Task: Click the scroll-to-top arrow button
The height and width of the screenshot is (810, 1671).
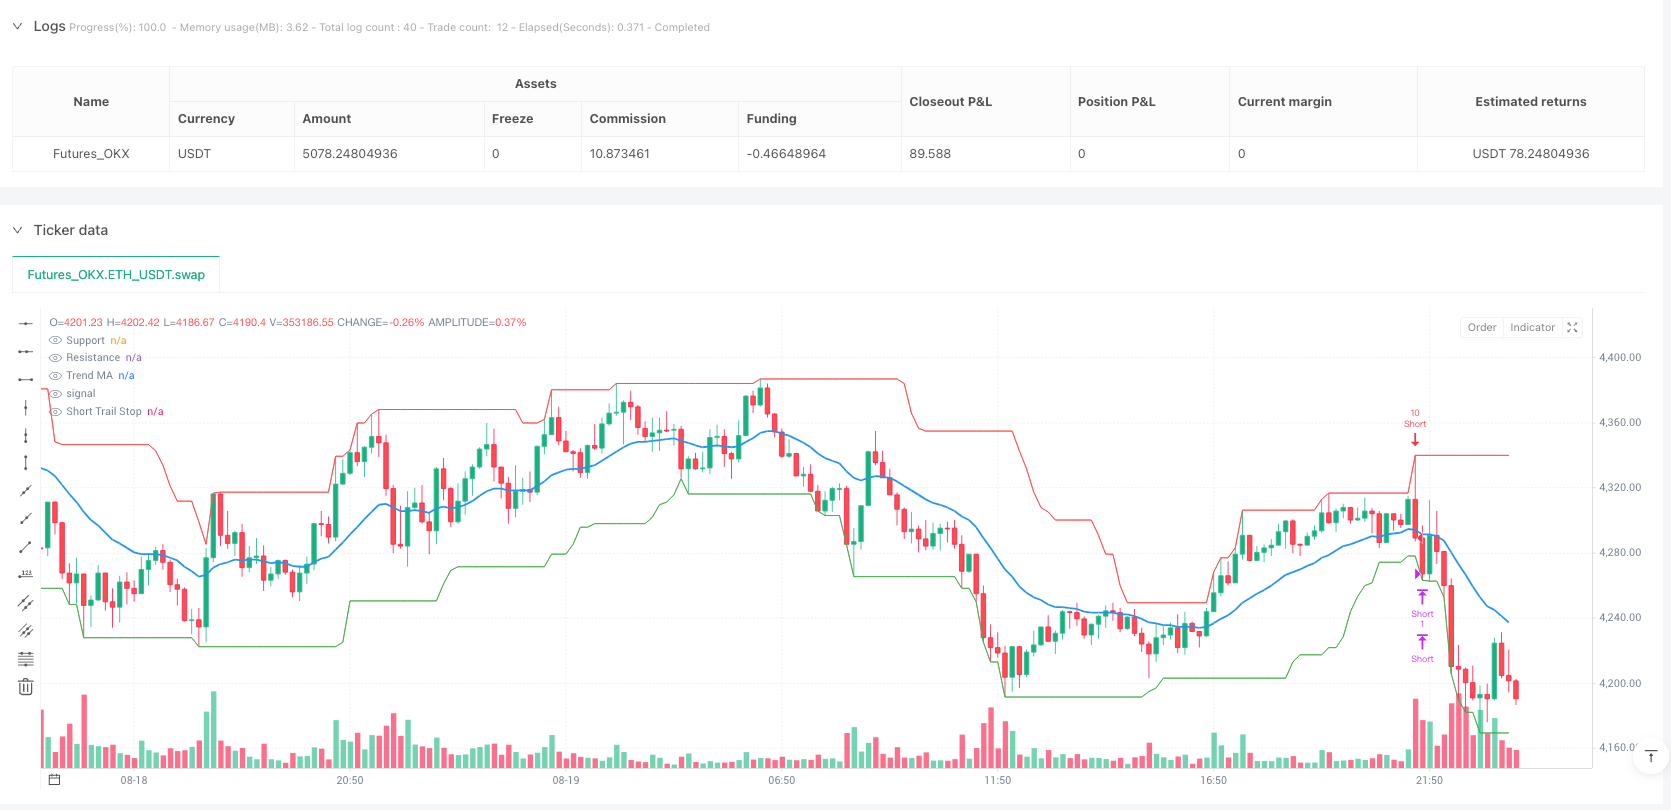Action: [1651, 757]
